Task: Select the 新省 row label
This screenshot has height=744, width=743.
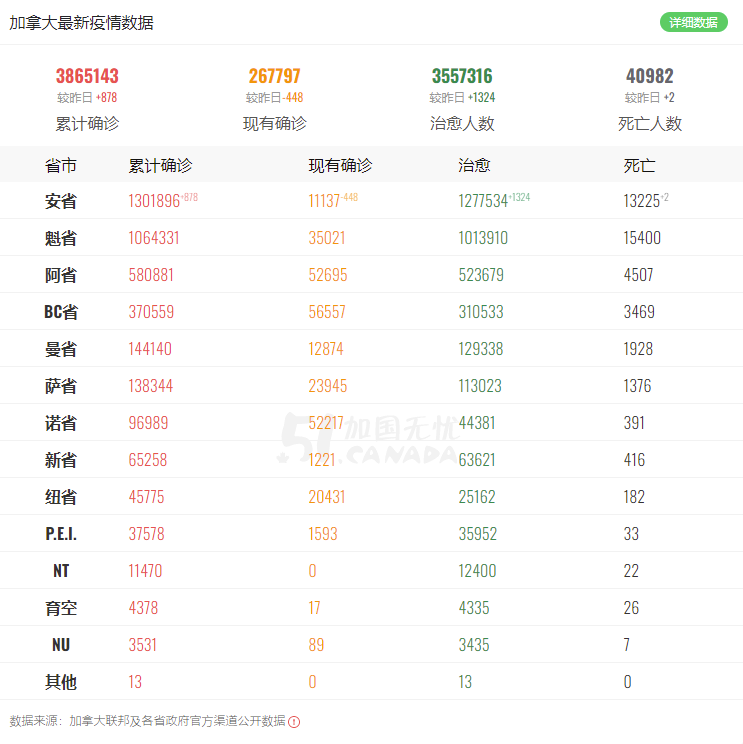Action: point(61,460)
